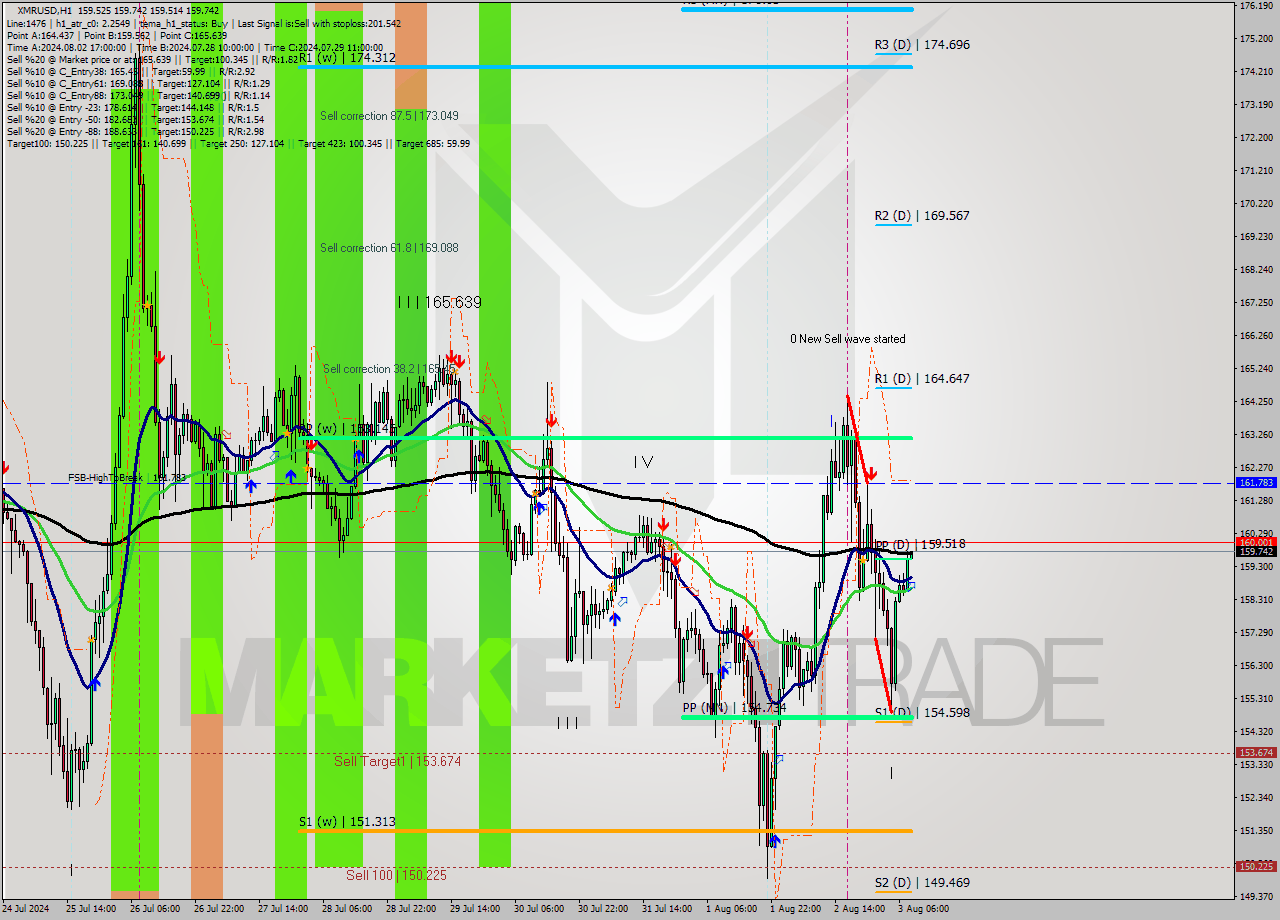The width and height of the screenshot is (1280, 920).
Task: Click the 'FSB-HighToBreak | 161.783' label
Action: (127, 478)
